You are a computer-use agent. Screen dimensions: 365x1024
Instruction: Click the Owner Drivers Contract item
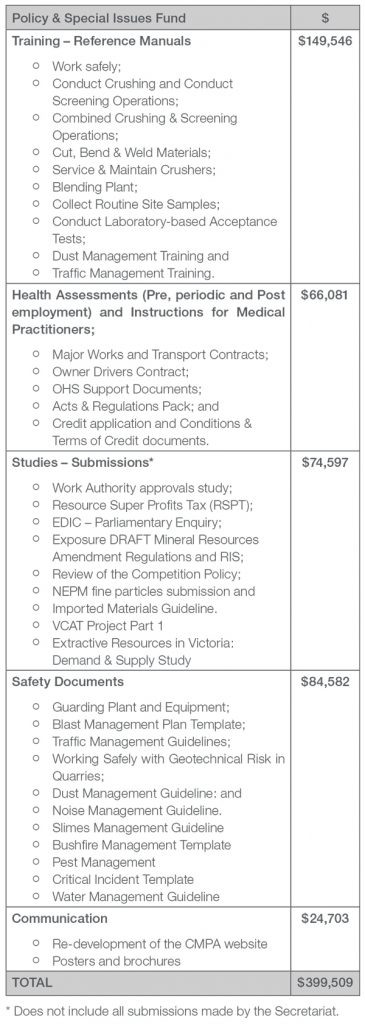(x=120, y=372)
